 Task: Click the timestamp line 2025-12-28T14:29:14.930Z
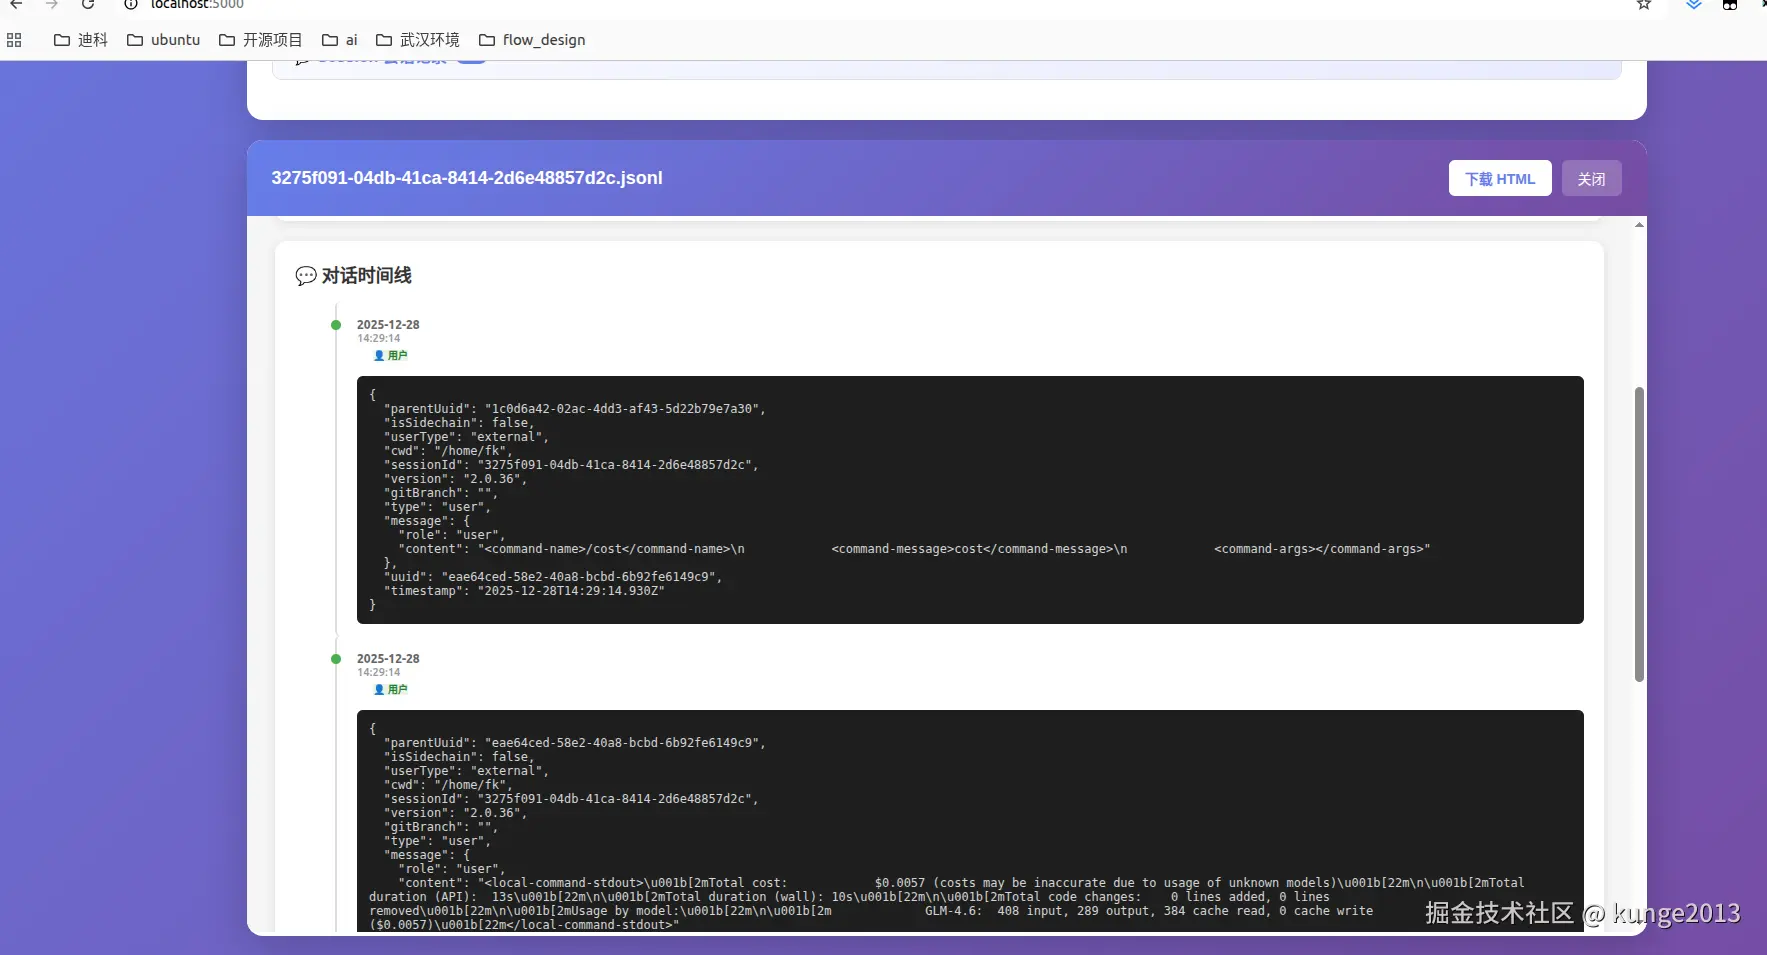coord(525,591)
